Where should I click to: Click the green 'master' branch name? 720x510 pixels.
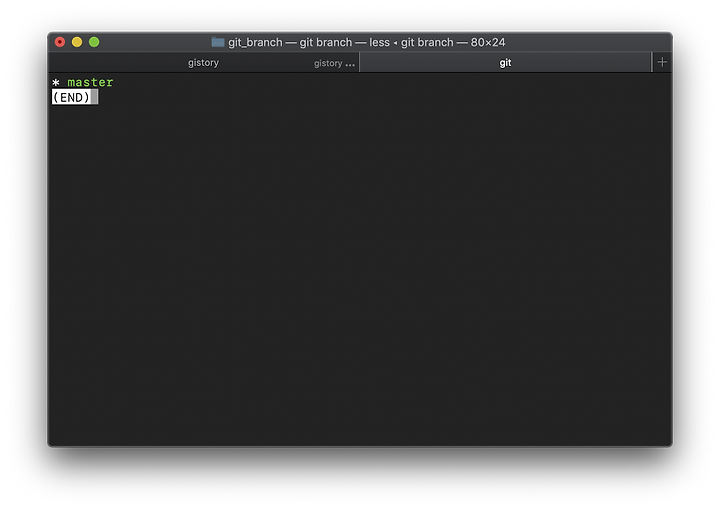point(90,82)
